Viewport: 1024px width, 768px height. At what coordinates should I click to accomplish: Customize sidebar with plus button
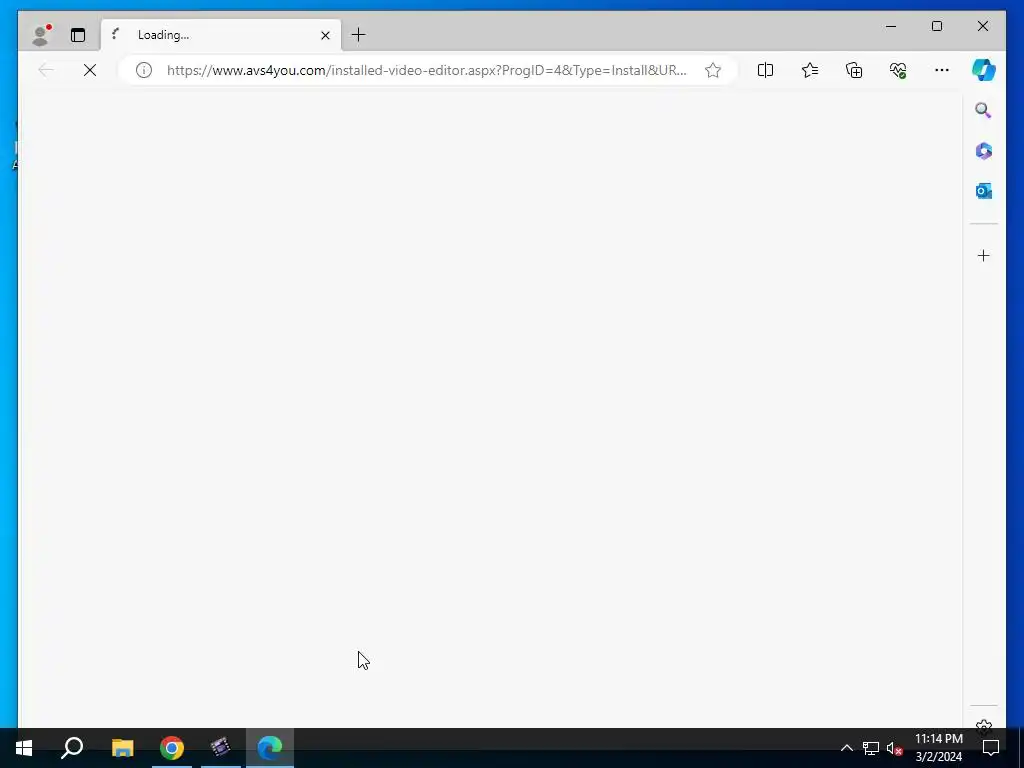click(984, 255)
